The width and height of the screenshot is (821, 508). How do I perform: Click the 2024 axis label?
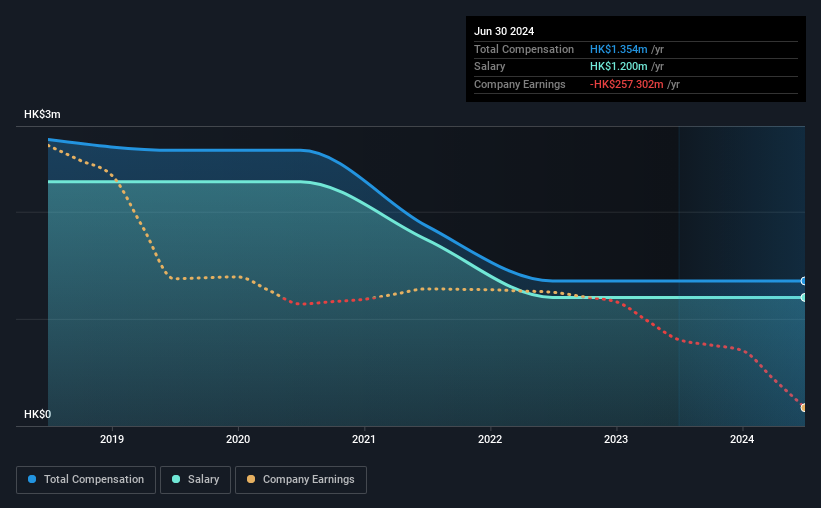742,439
